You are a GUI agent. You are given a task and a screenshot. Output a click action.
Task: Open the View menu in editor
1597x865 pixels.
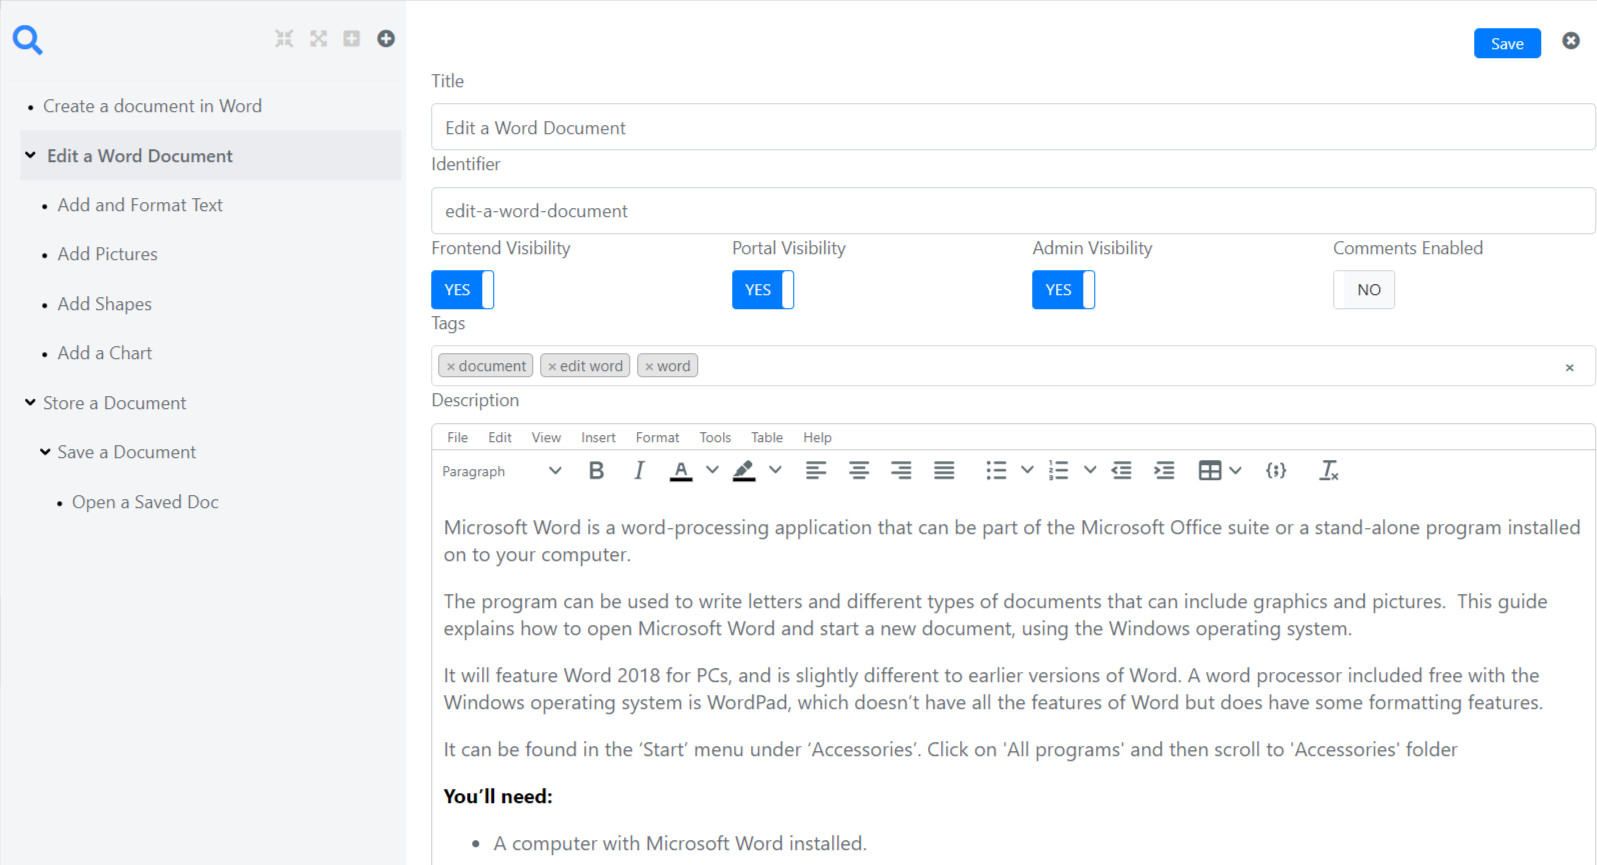546,438
